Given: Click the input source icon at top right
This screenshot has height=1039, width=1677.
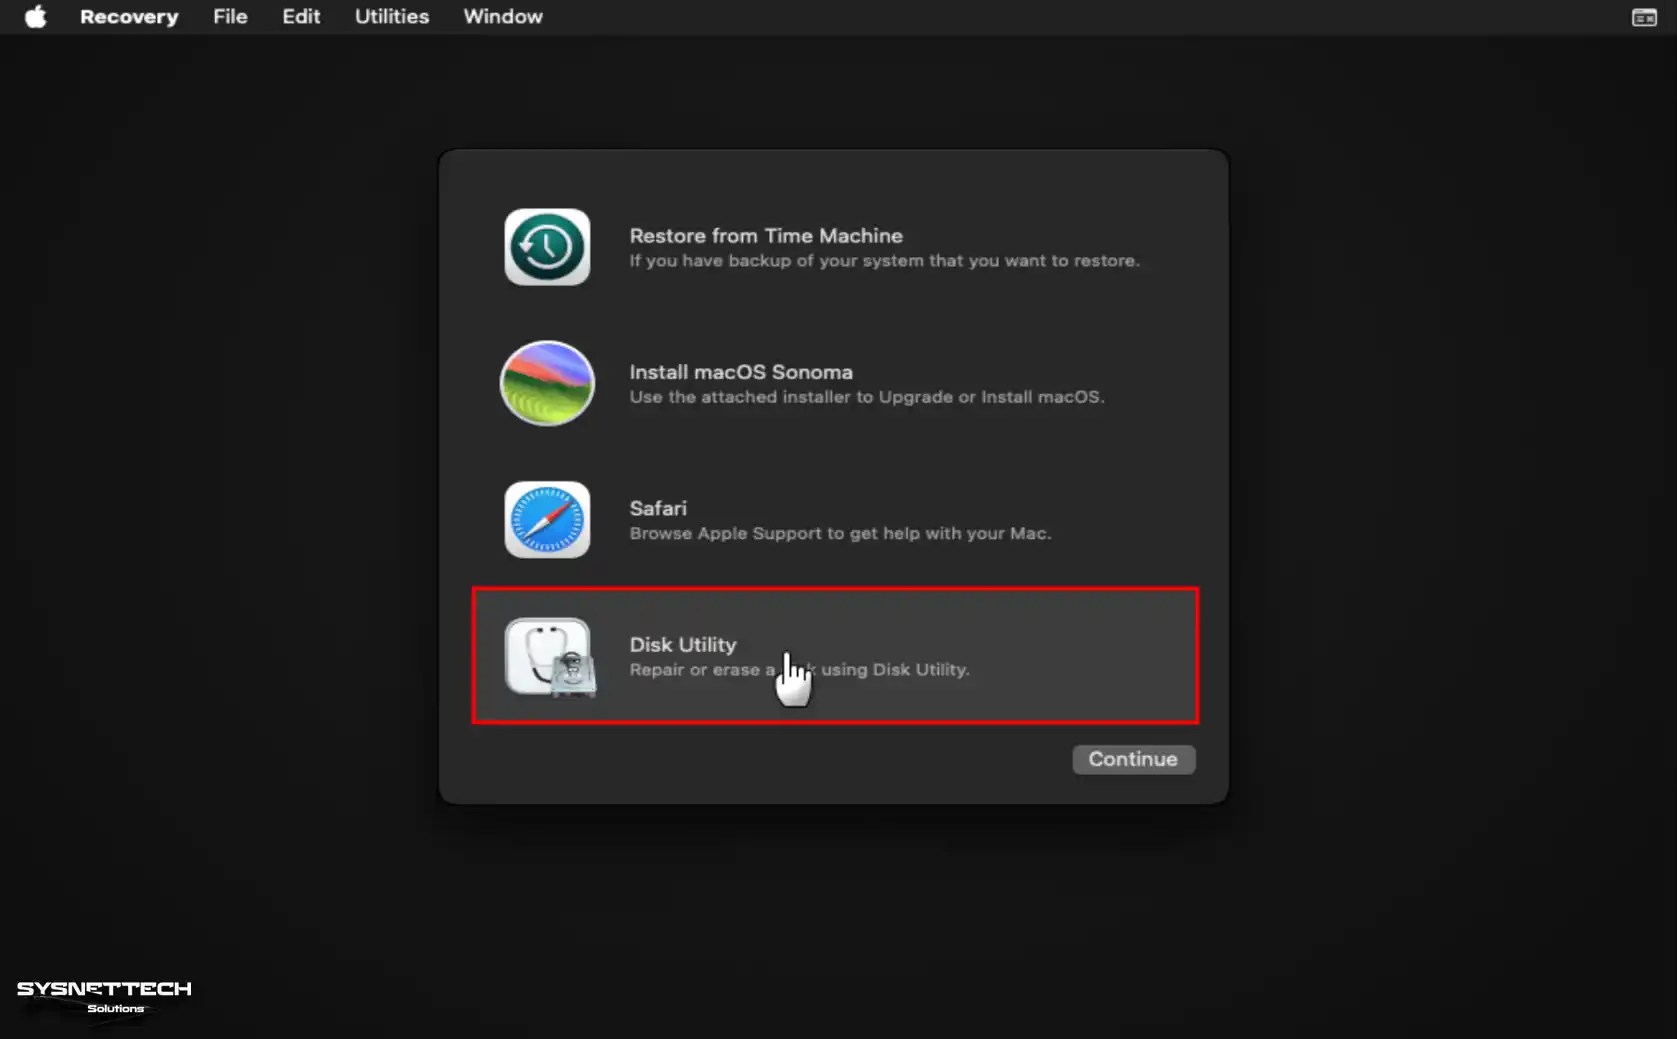Looking at the screenshot, I should coord(1643,16).
